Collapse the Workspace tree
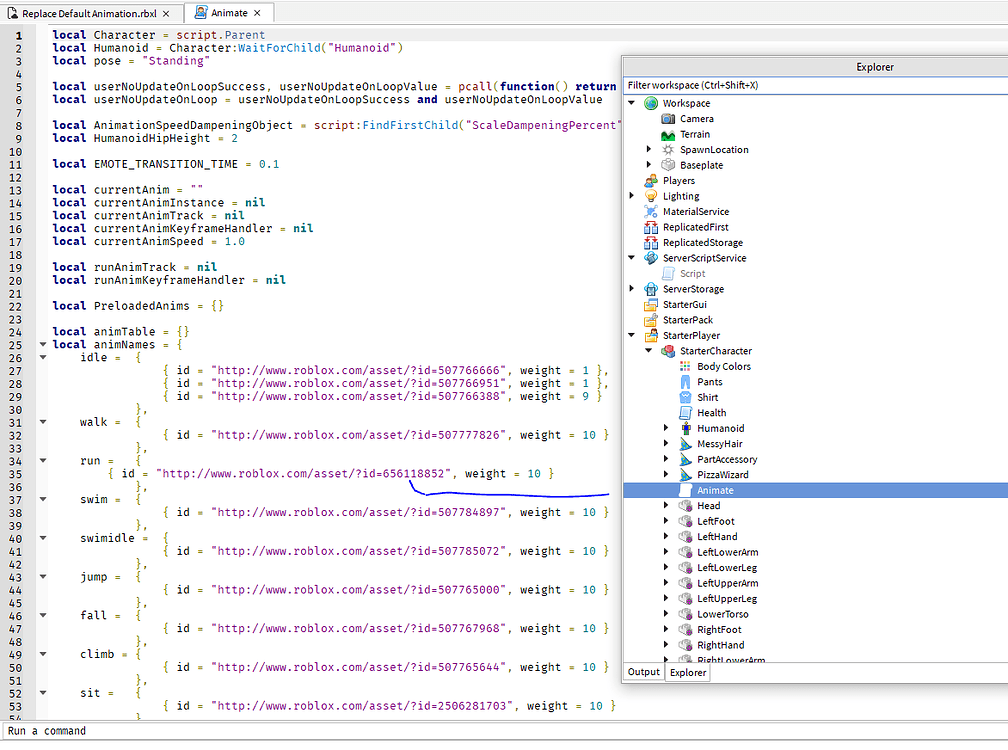Viewport: 1008px width, 750px height. pyautogui.click(x=632, y=103)
